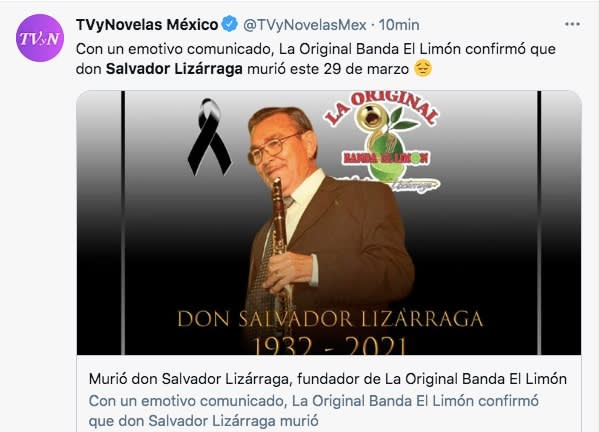Image resolution: width=599 pixels, height=432 pixels.
Task: Click the gold Don Salvador Lizárraga caption
Action: coord(330,319)
